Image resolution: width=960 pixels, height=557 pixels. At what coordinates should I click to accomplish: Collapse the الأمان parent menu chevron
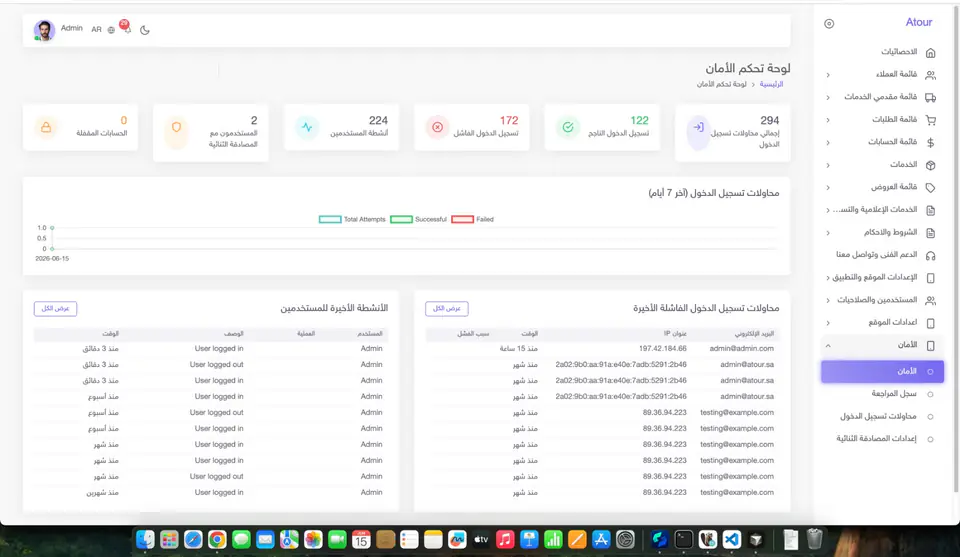pos(828,346)
